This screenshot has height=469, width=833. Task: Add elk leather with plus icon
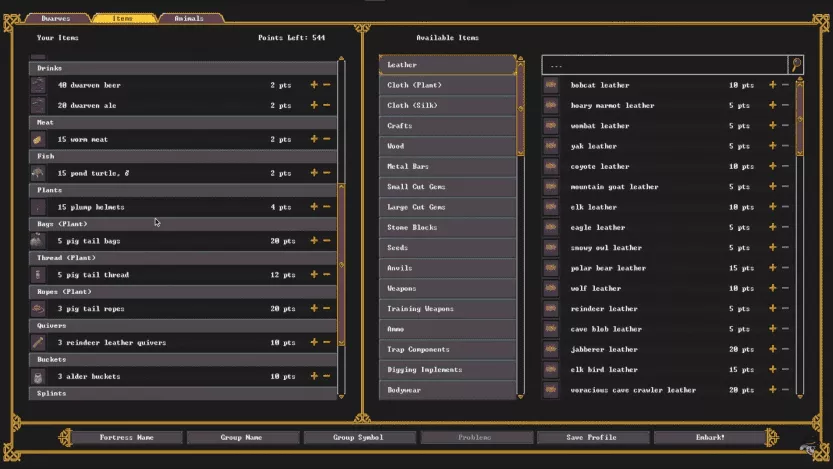point(772,207)
